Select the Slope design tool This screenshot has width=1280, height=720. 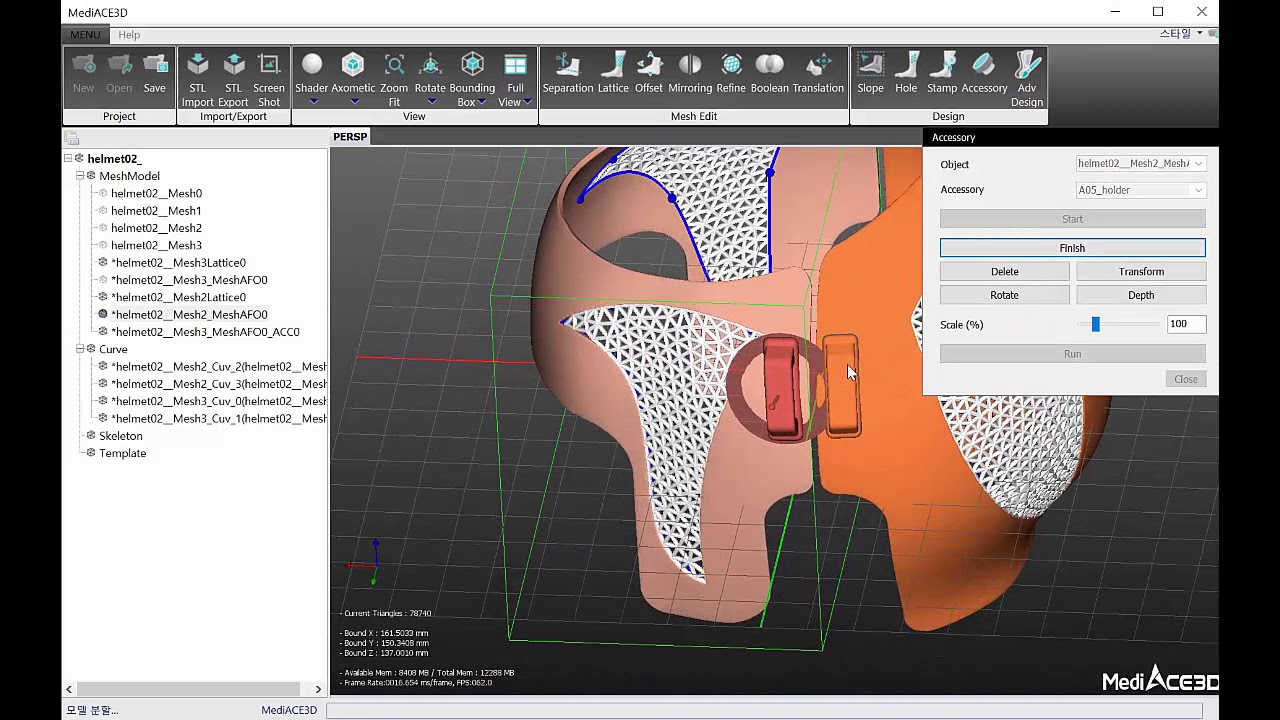870,75
